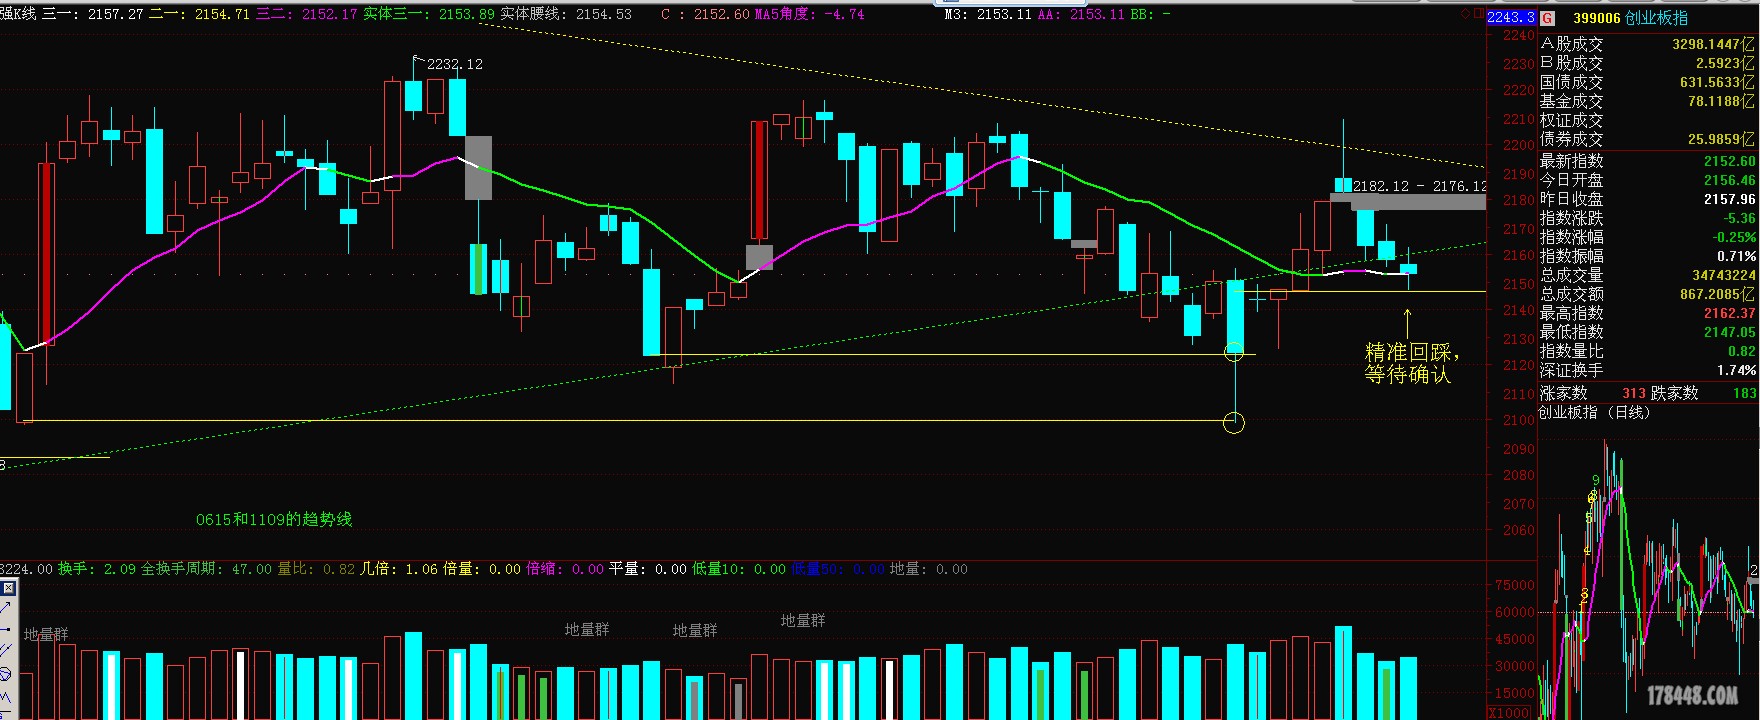Click the index name 创业板指
Viewport: 1760px width, 720px height.
click(x=1656, y=18)
